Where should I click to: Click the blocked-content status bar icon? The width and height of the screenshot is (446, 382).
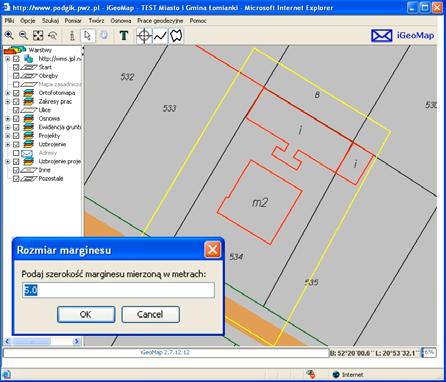point(310,374)
